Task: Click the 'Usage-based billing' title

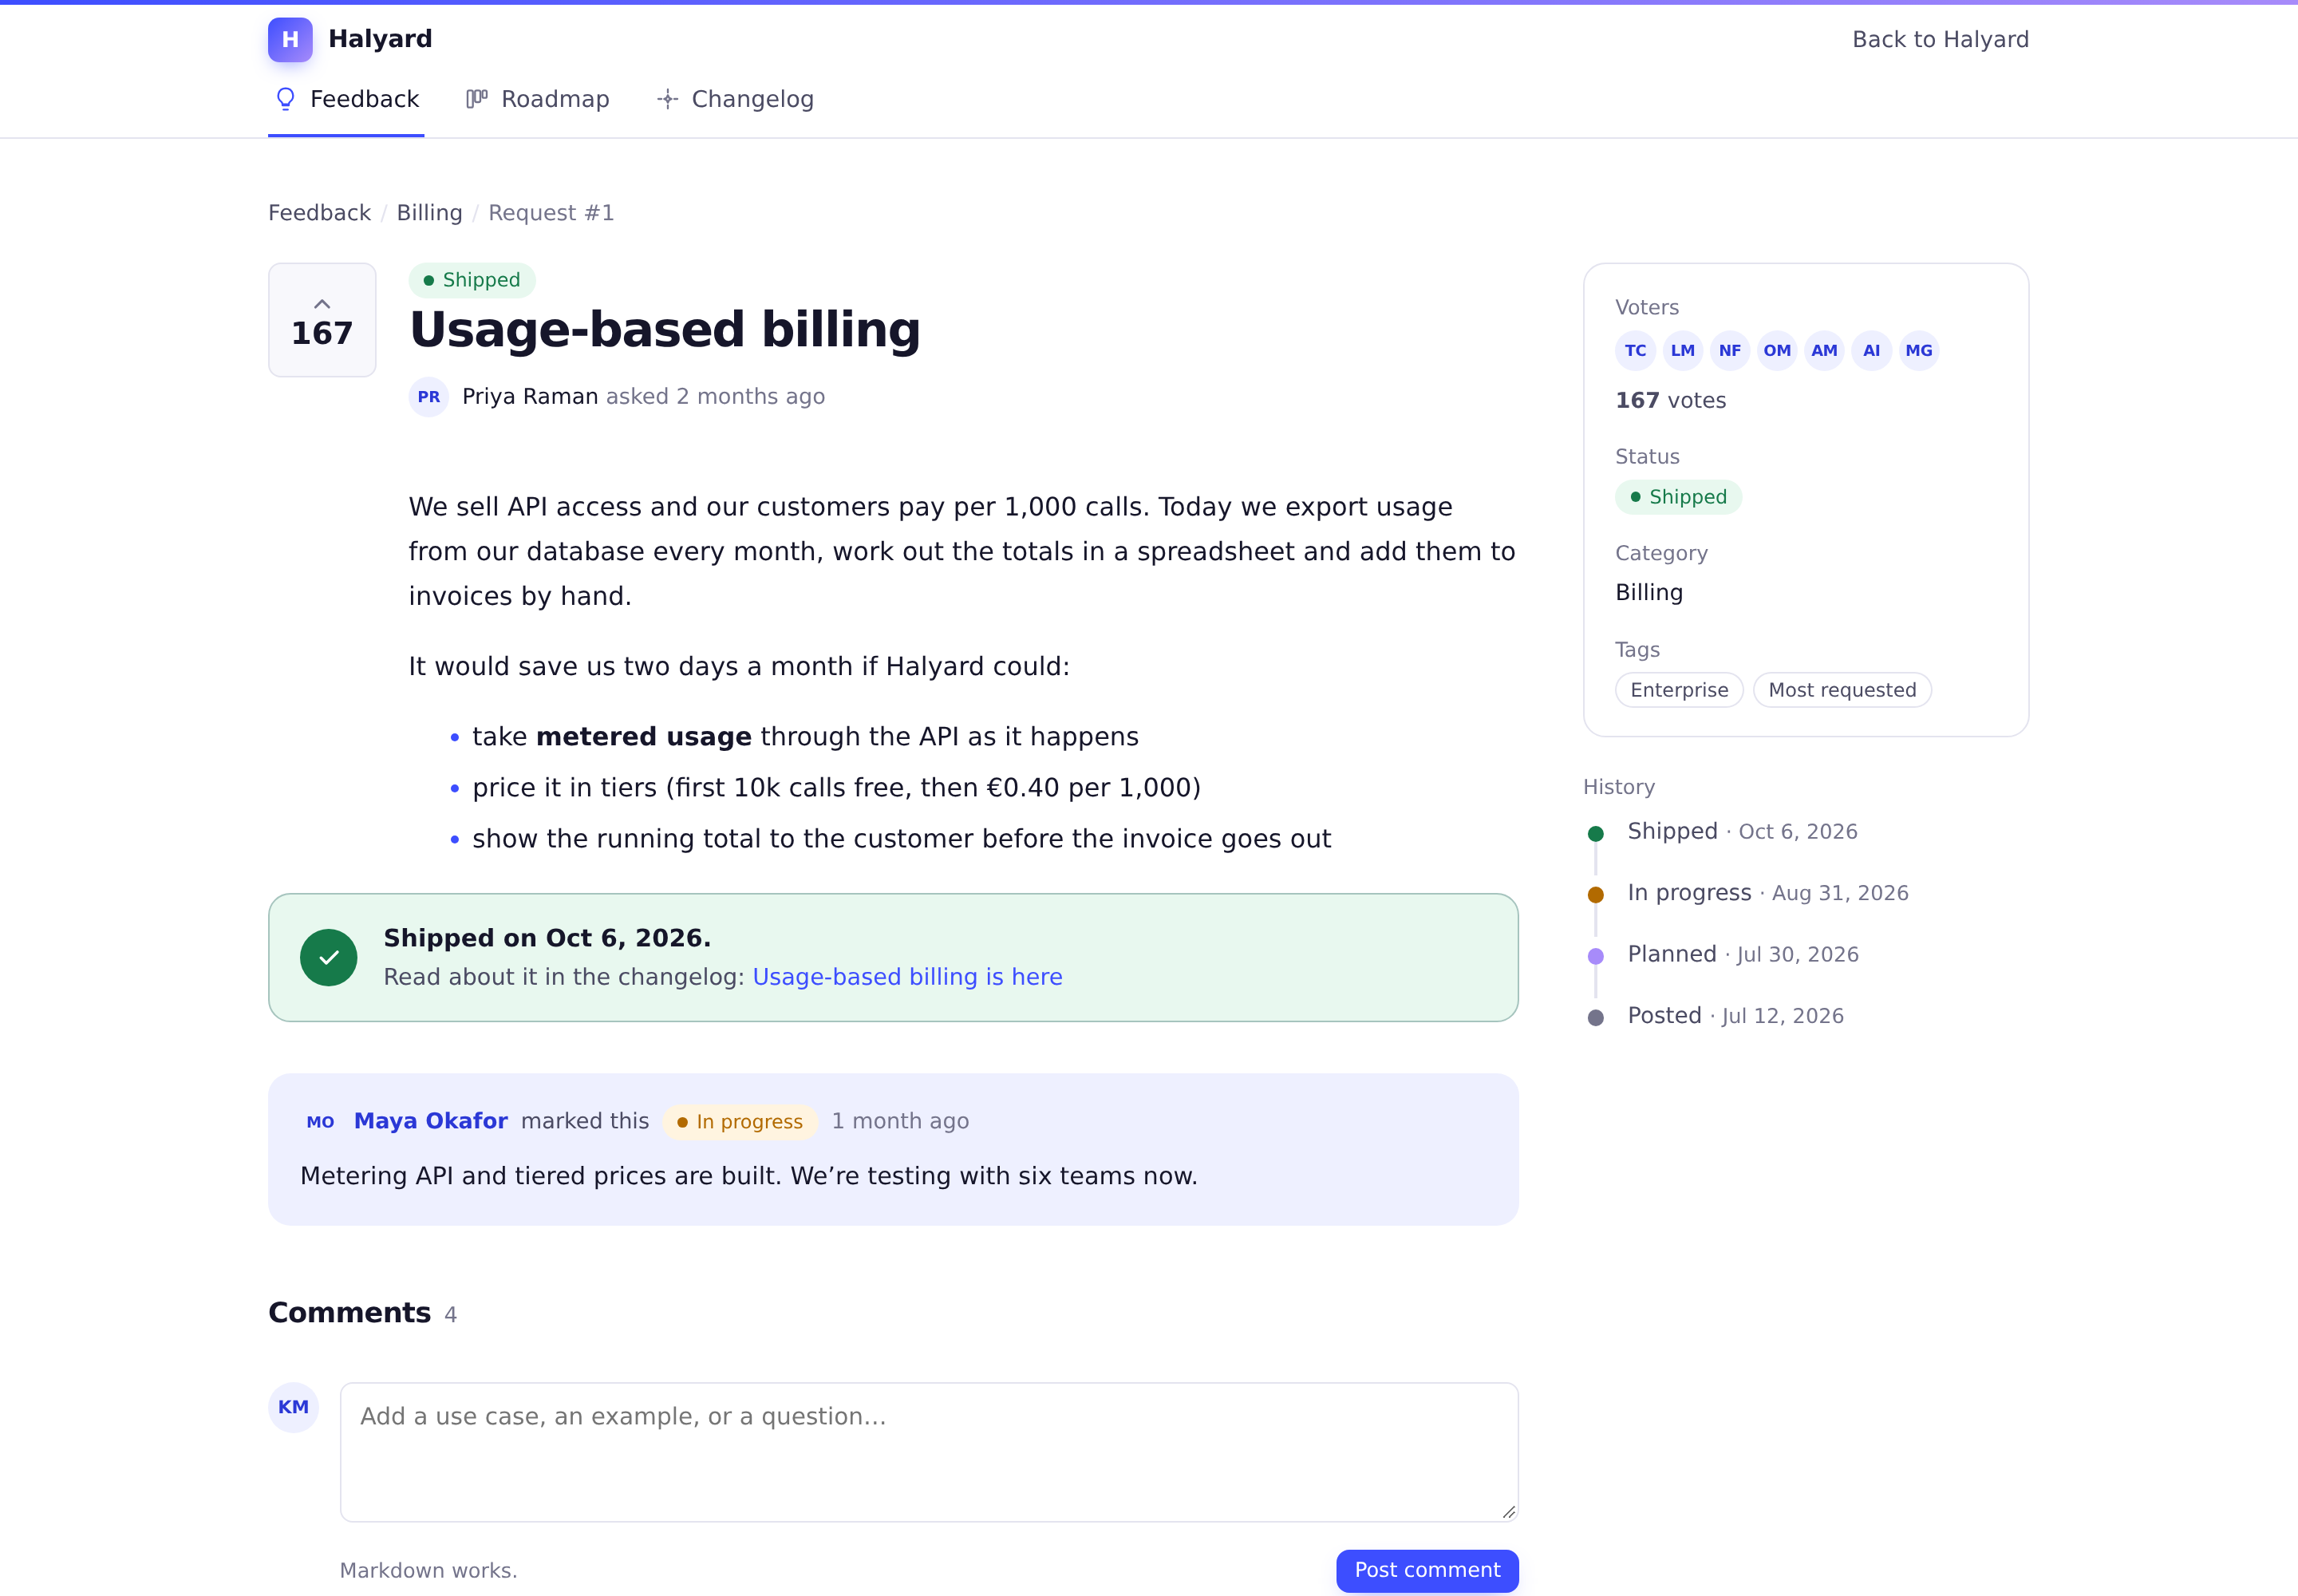Action: (665, 330)
